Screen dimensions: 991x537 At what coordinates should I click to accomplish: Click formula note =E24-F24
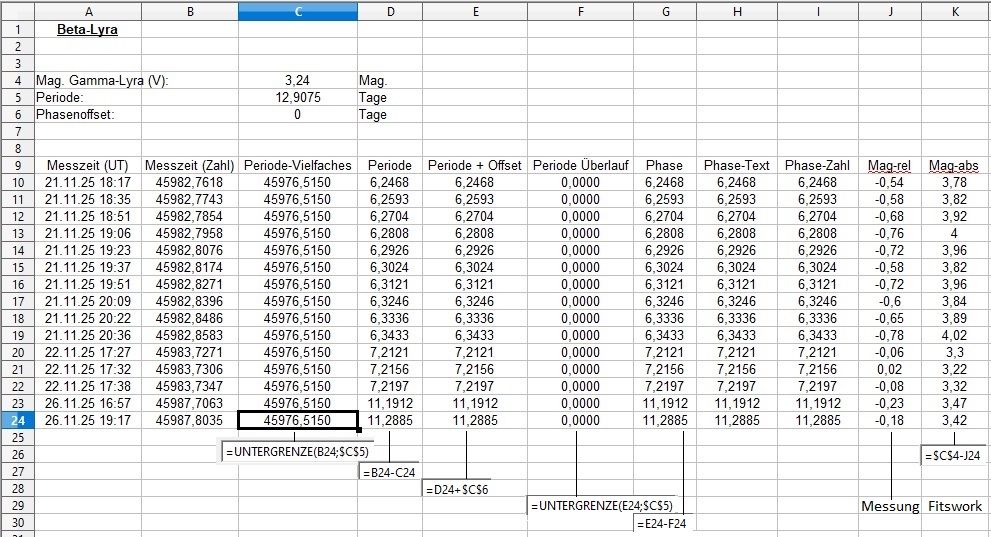(662, 523)
